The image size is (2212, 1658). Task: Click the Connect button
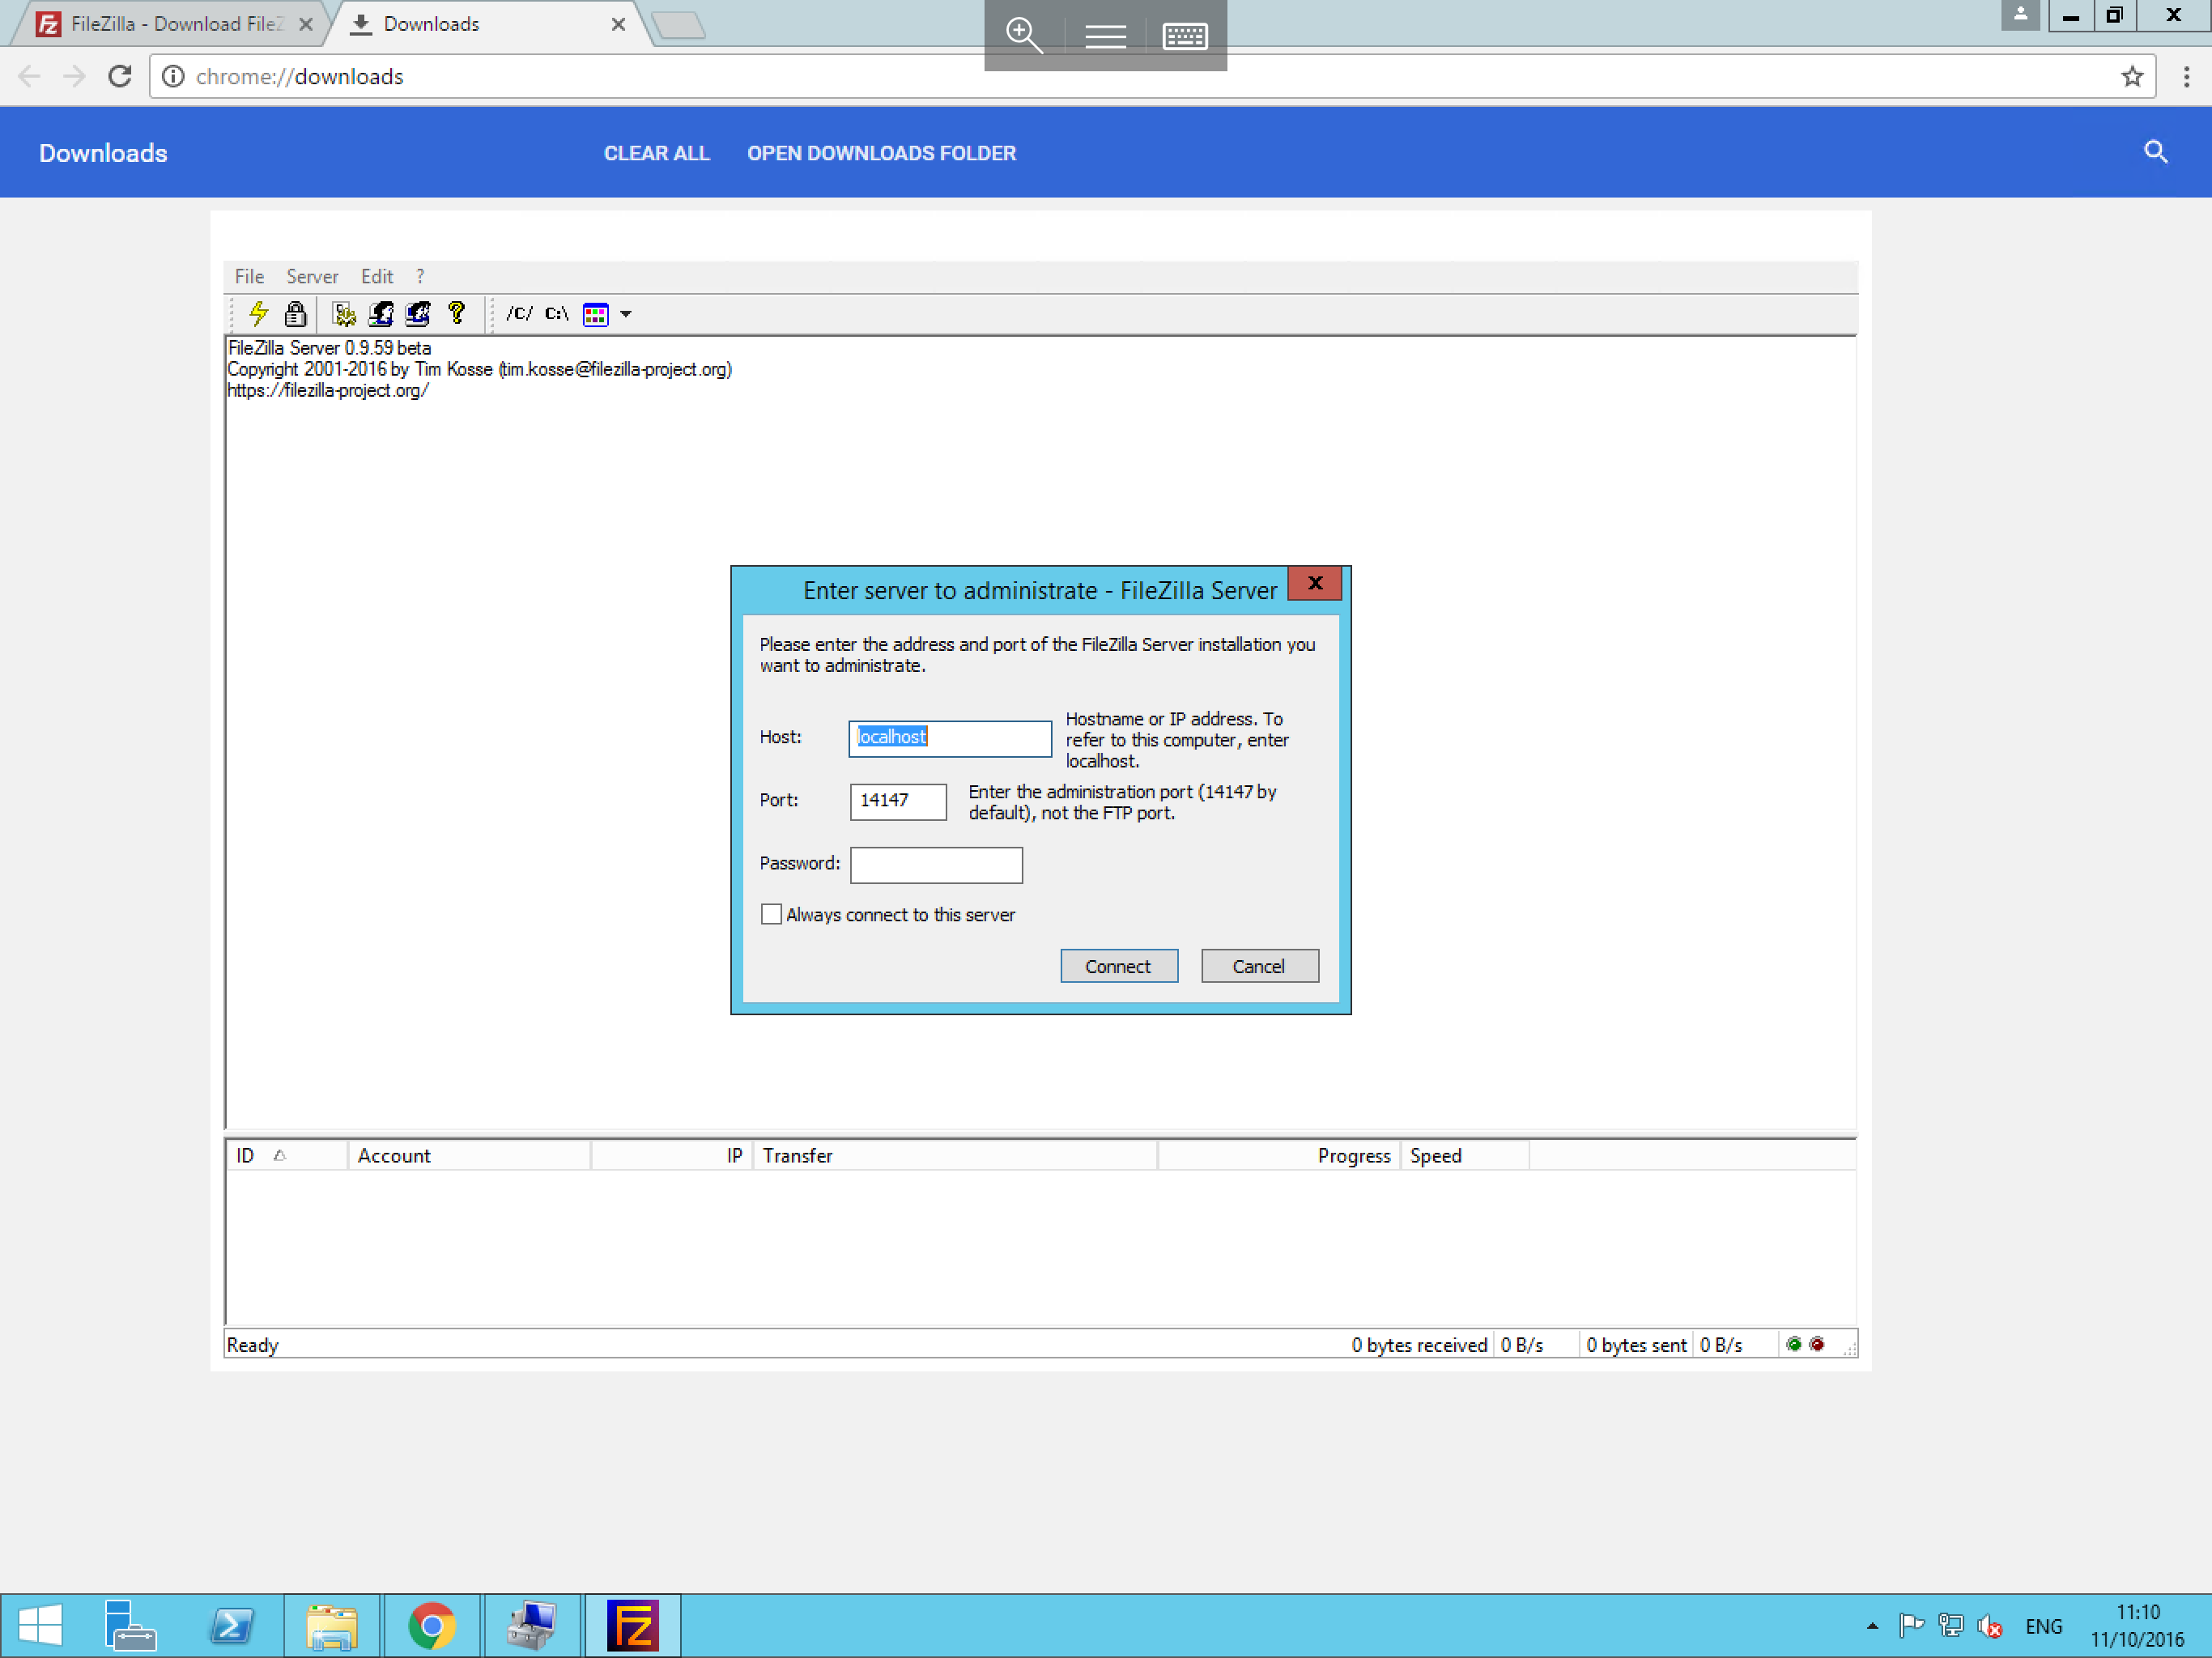1117,965
